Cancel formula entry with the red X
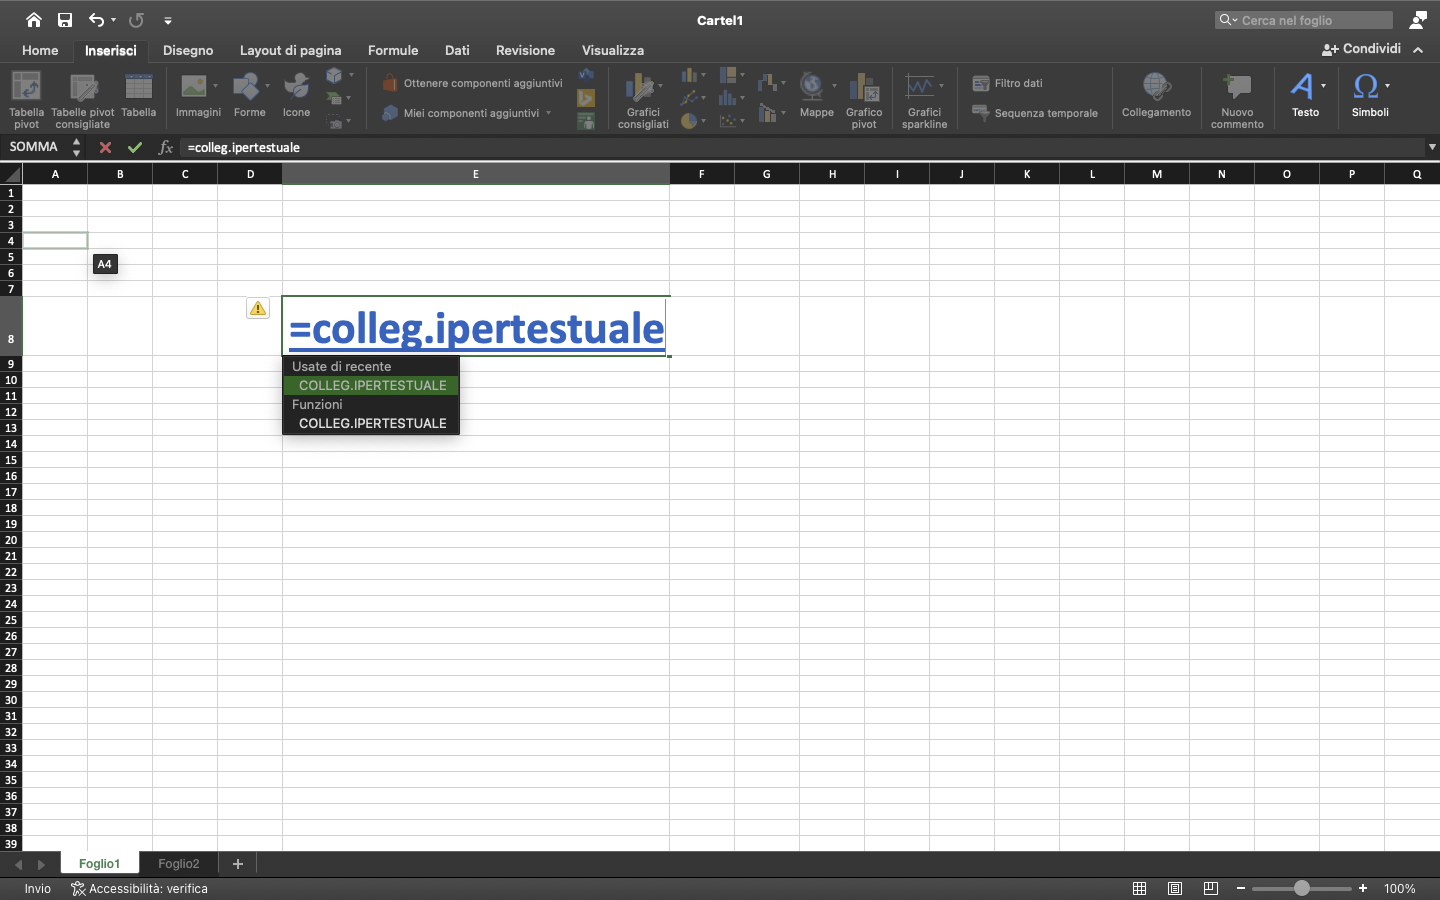The height and width of the screenshot is (900, 1440). click(x=104, y=147)
